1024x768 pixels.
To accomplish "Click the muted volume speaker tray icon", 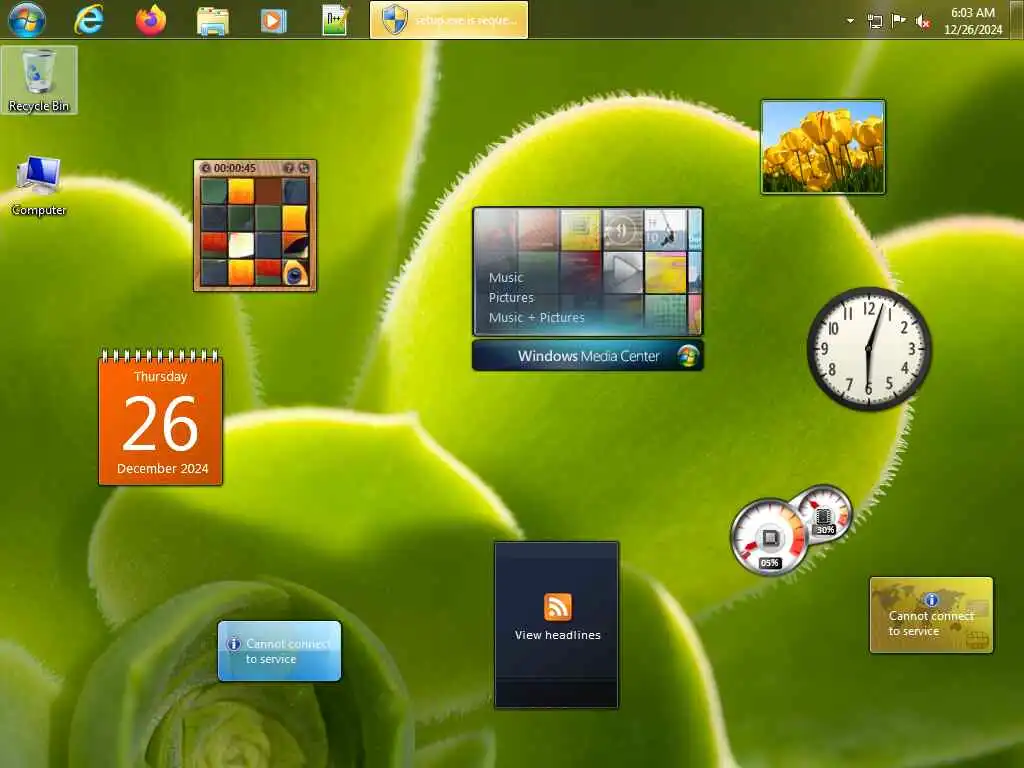I will tap(923, 22).
